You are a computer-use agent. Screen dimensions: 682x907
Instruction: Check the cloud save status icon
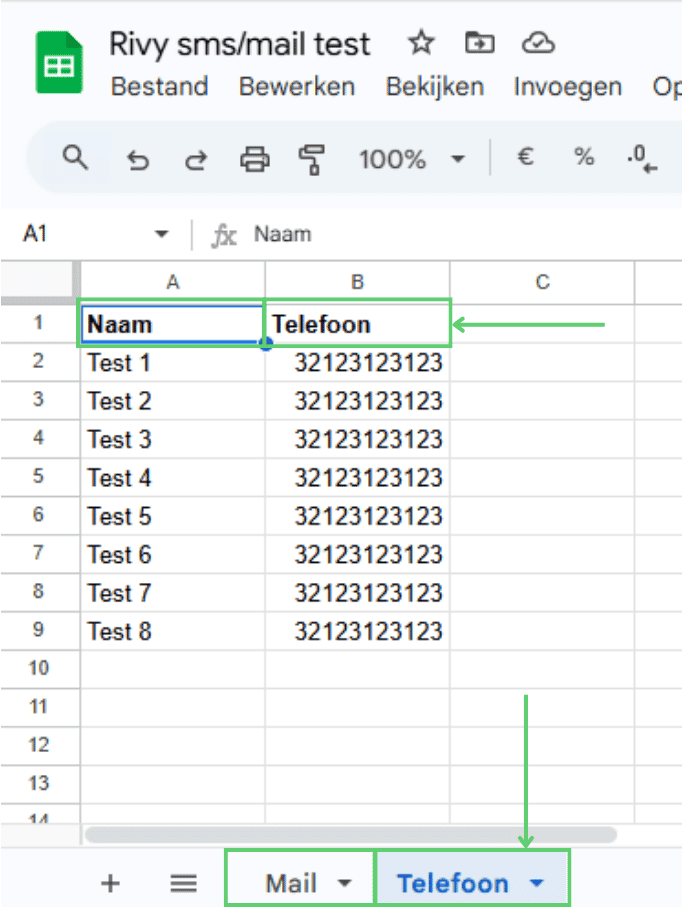click(538, 43)
